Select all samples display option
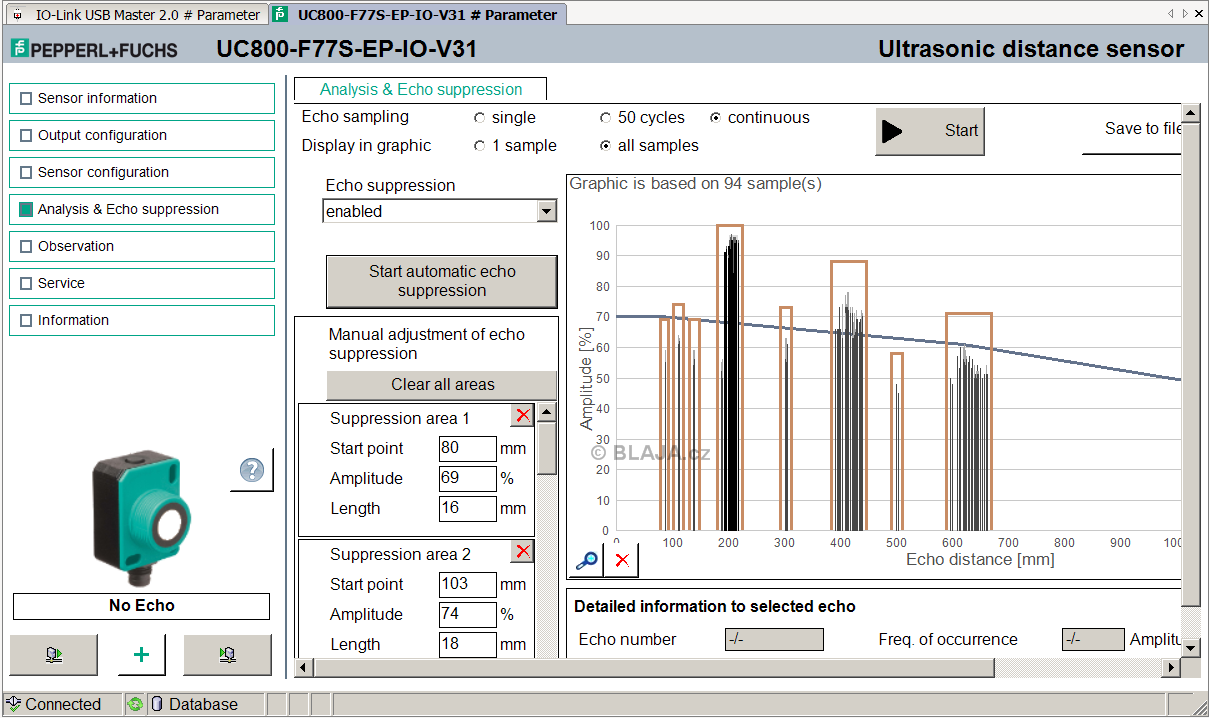This screenshot has width=1209, height=718. (606, 146)
